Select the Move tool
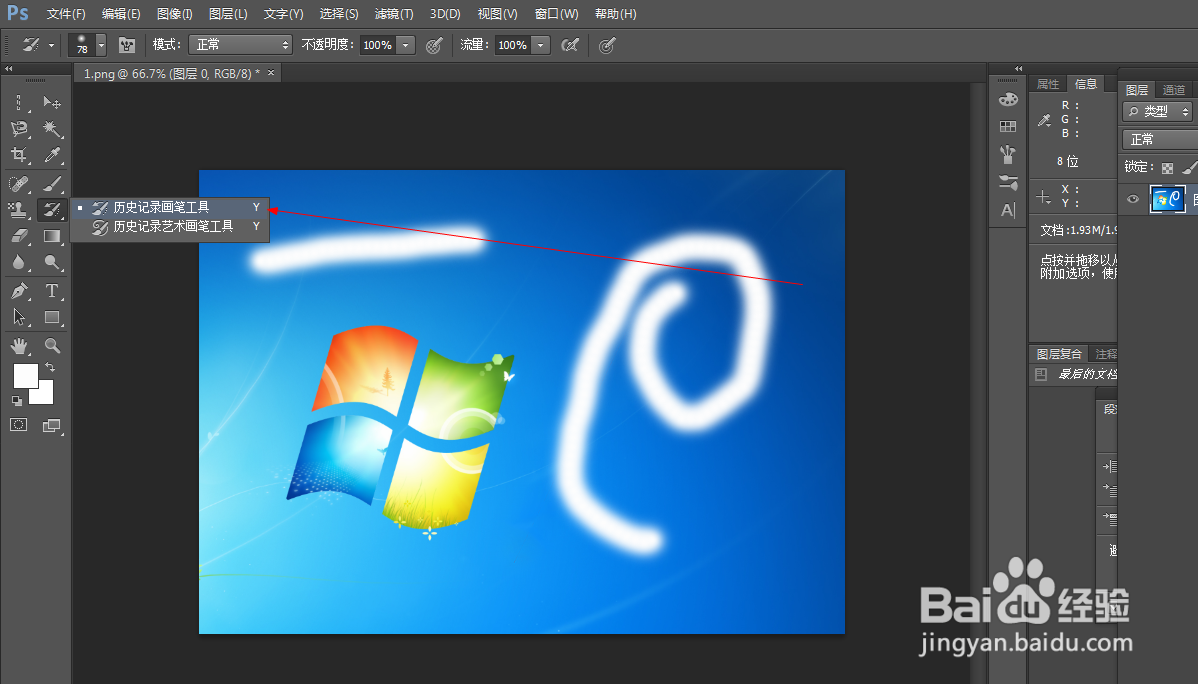 (x=52, y=102)
